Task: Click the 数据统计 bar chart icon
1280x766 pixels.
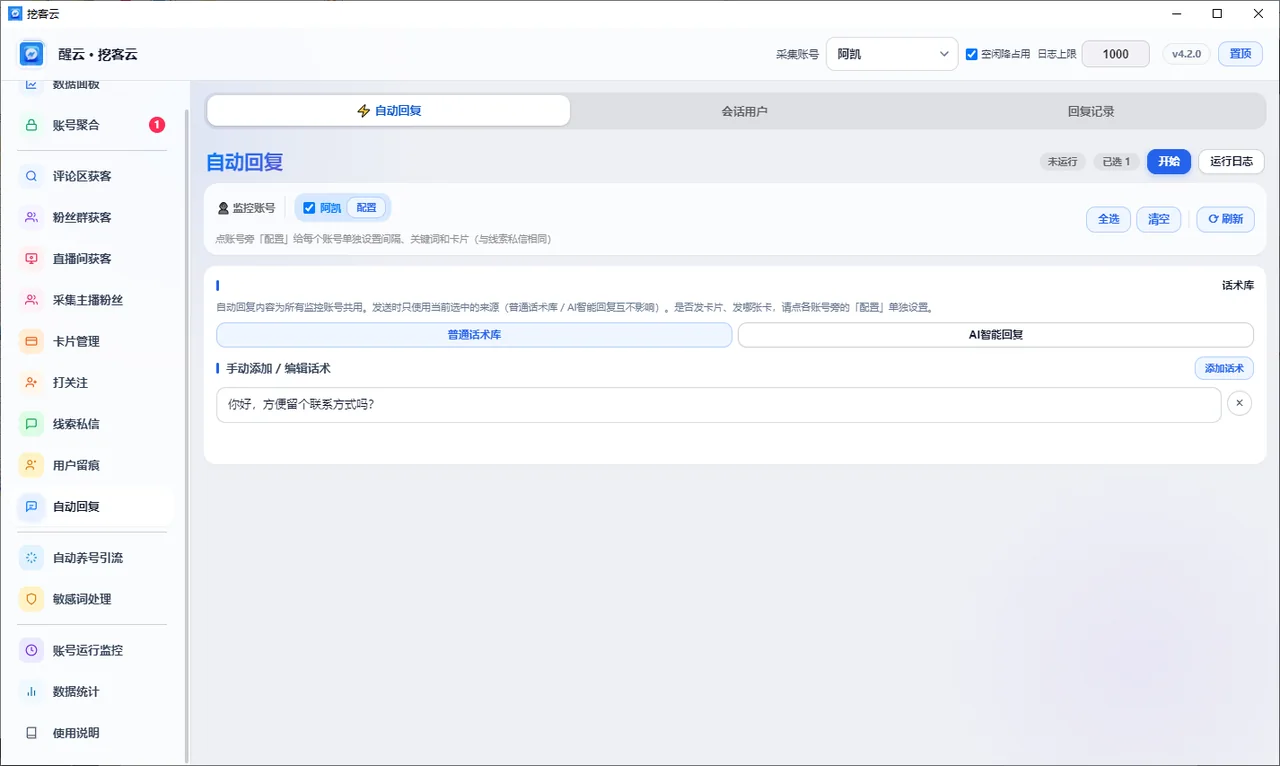Action: [x=31, y=692]
